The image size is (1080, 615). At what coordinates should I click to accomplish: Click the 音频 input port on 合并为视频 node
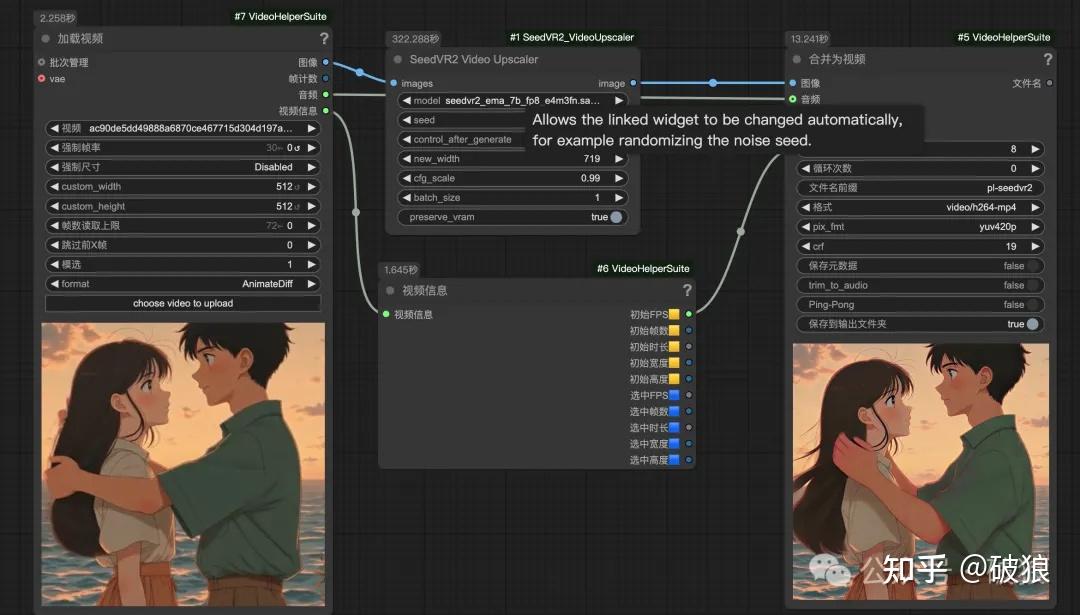coord(790,99)
